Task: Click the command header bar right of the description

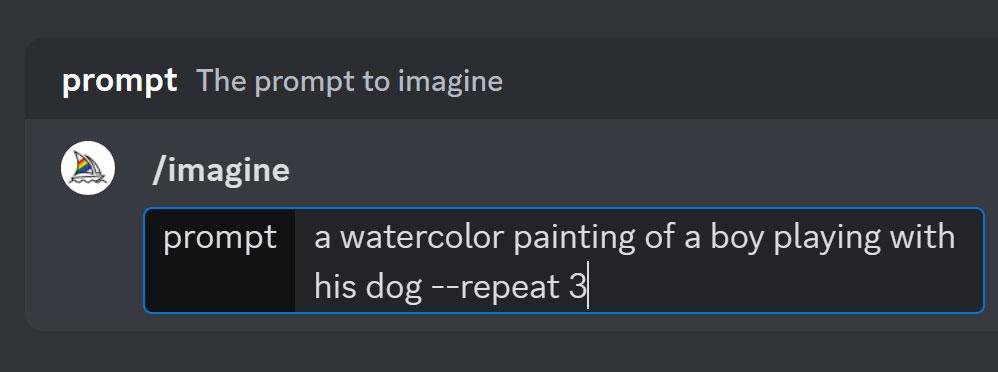Action: (x=751, y=79)
